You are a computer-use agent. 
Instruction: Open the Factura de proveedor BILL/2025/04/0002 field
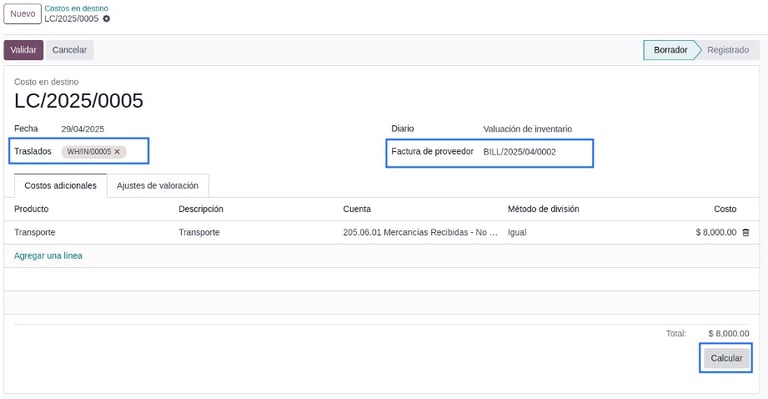tap(519, 152)
